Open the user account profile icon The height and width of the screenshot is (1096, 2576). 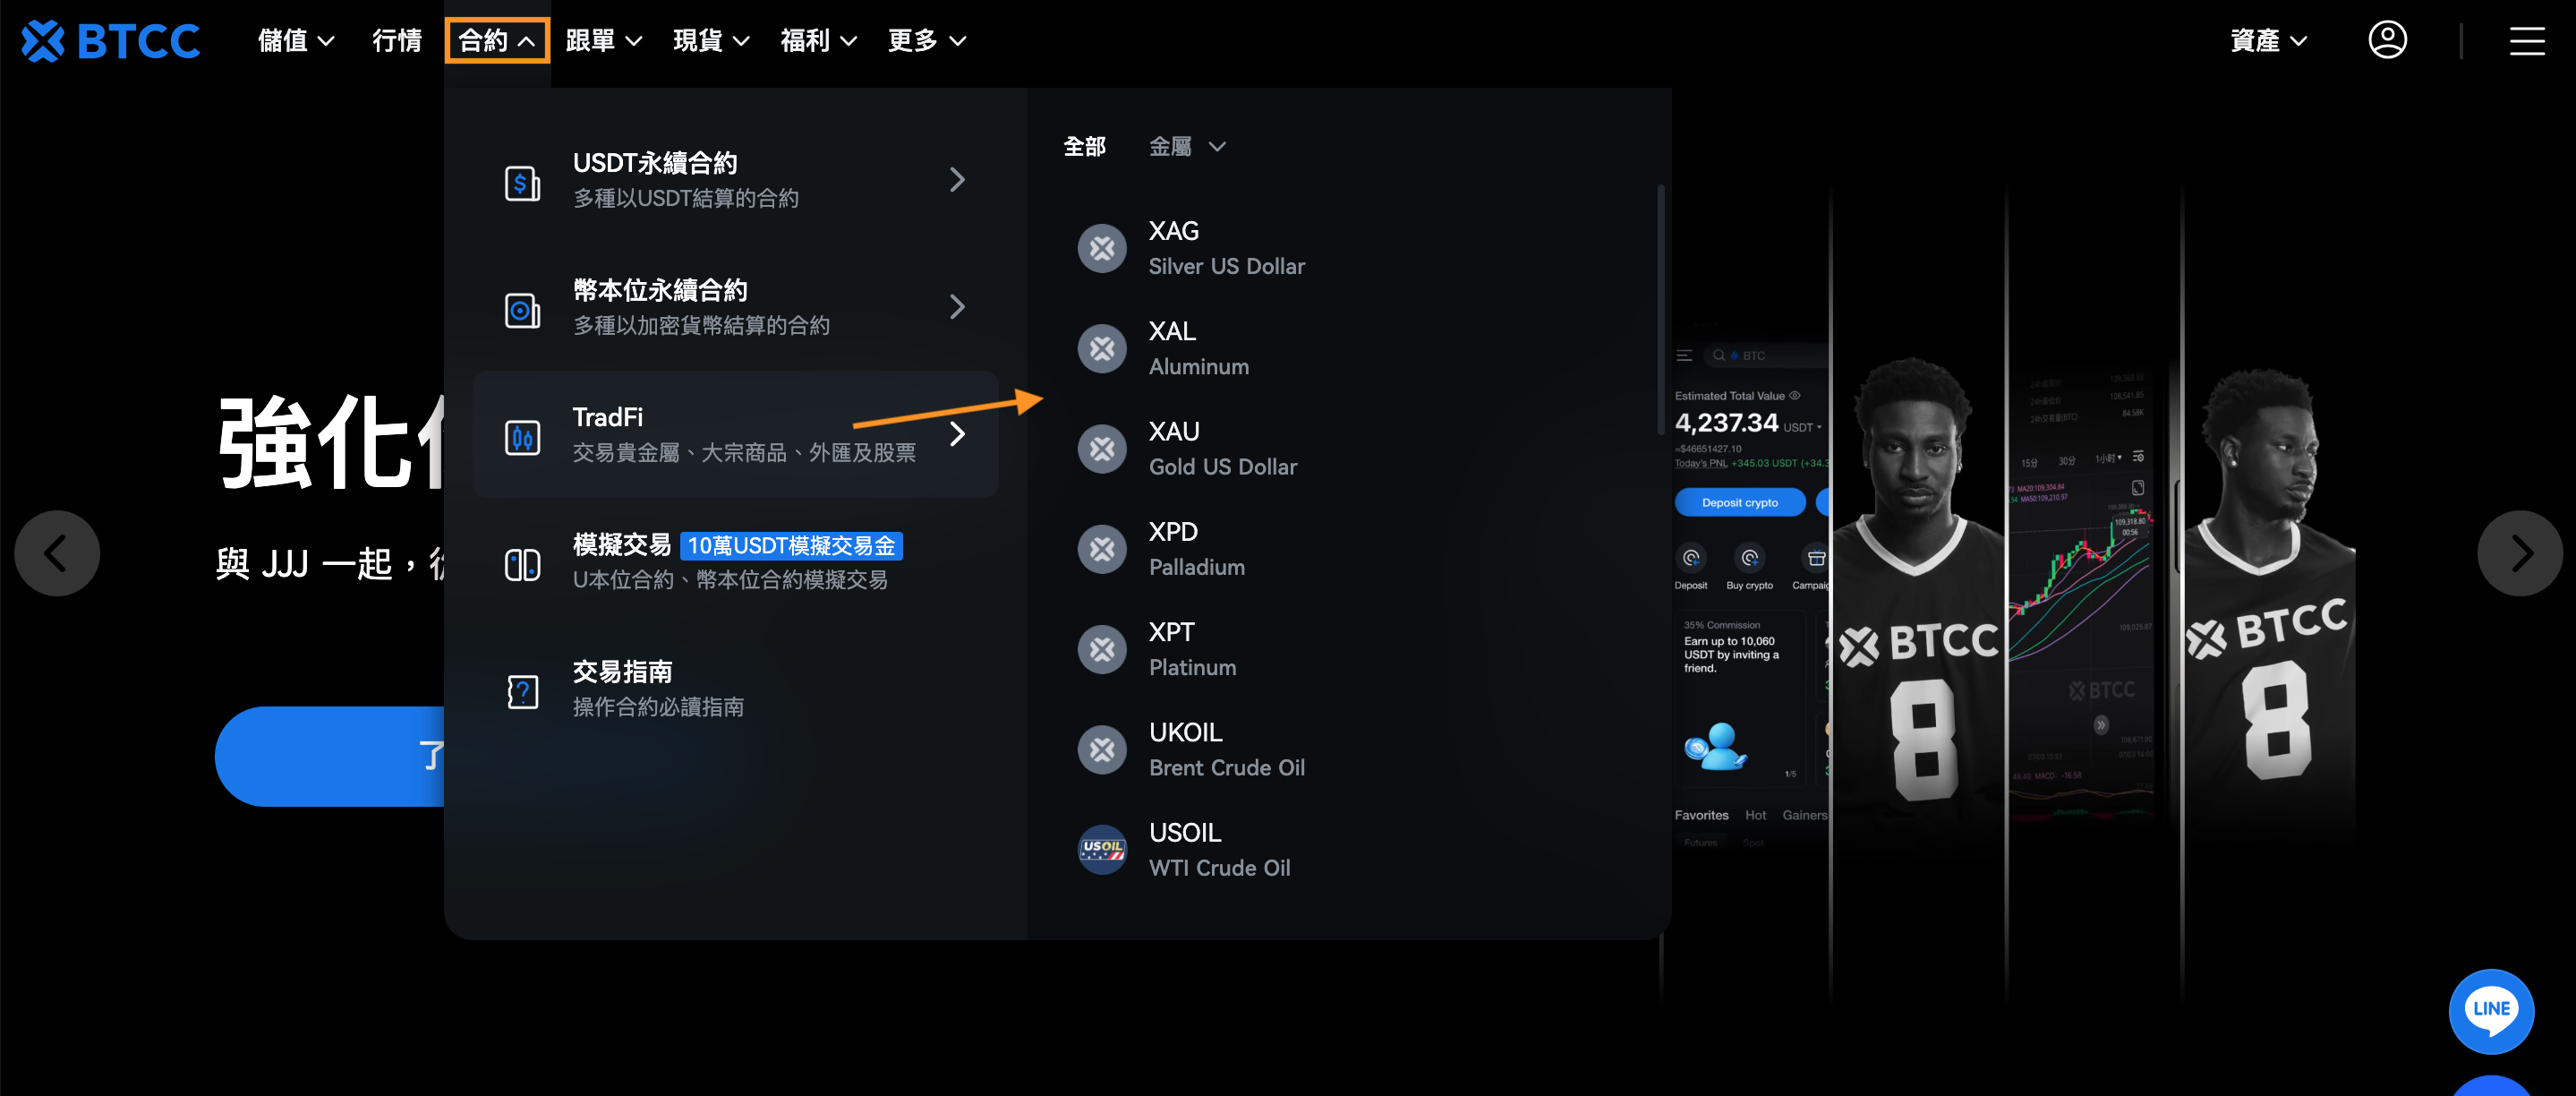(x=2387, y=40)
